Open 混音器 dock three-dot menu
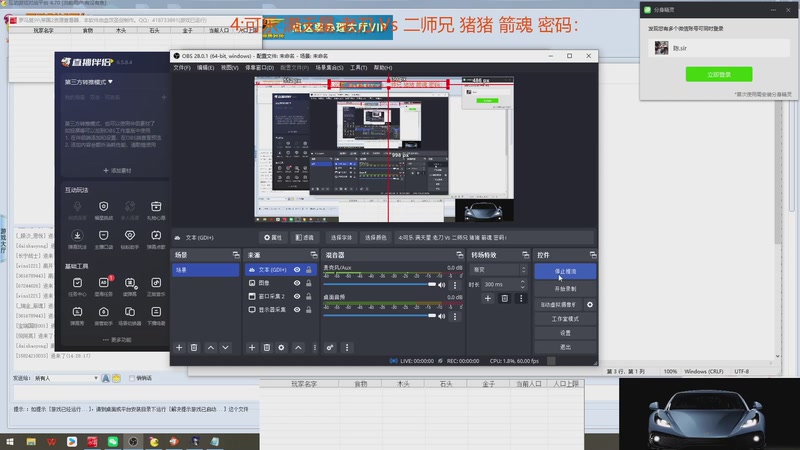800x450 pixels. point(347,347)
